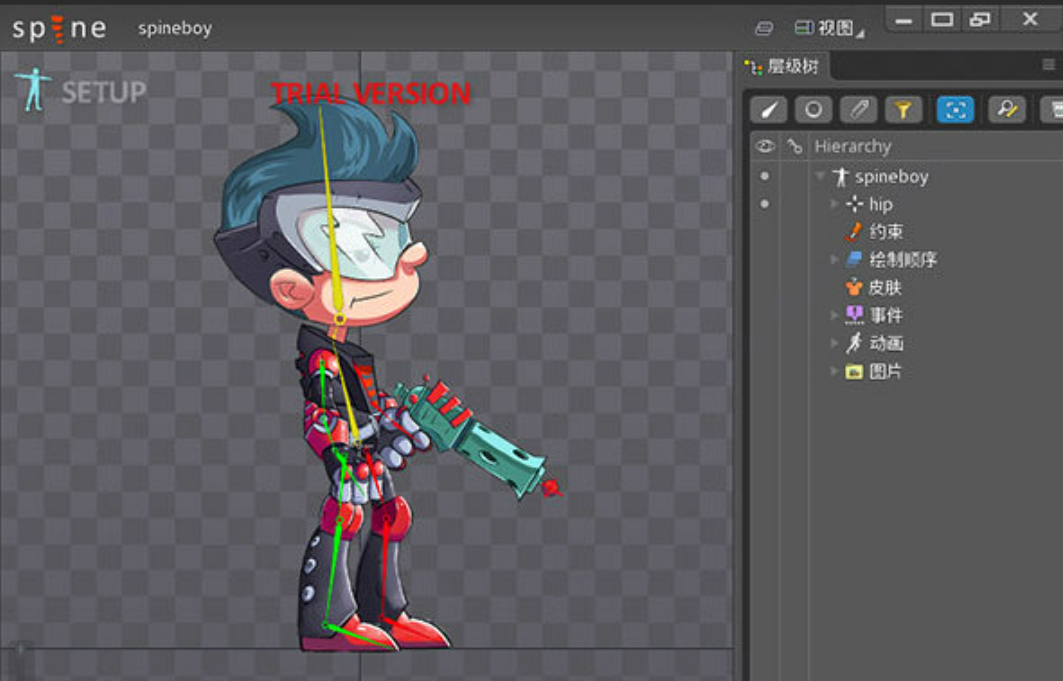Select the 事件 tree item

tap(886, 315)
